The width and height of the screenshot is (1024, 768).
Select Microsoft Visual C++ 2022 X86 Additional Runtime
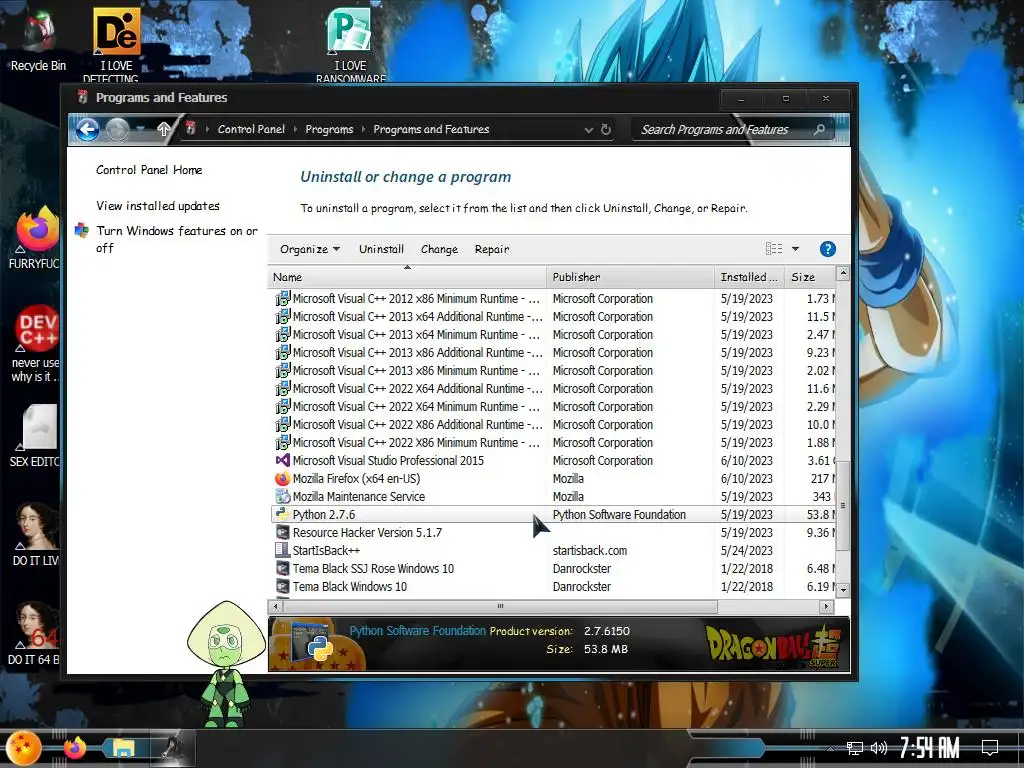point(552,424)
